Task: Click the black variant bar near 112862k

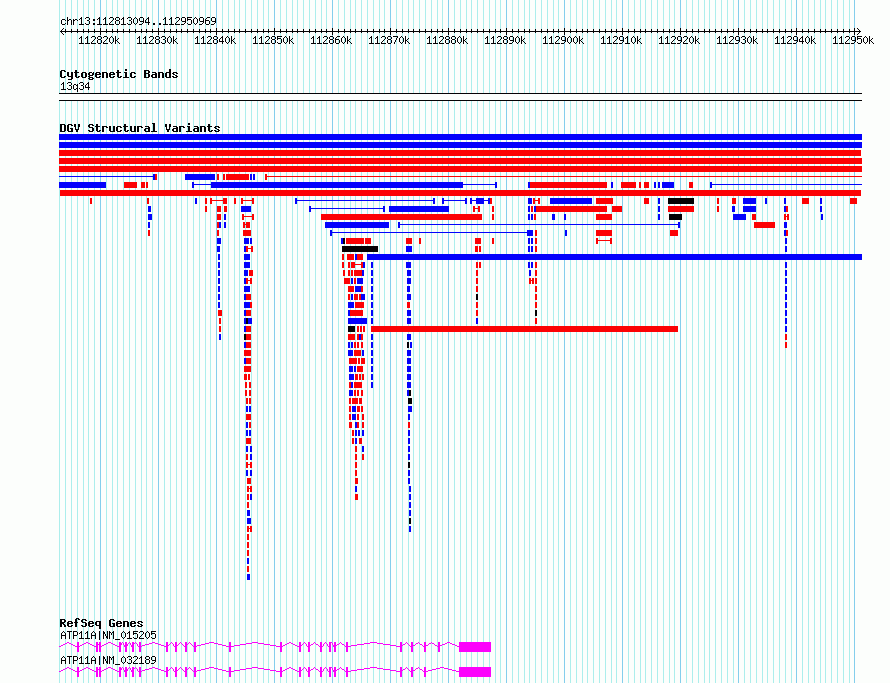Action: tap(360, 249)
